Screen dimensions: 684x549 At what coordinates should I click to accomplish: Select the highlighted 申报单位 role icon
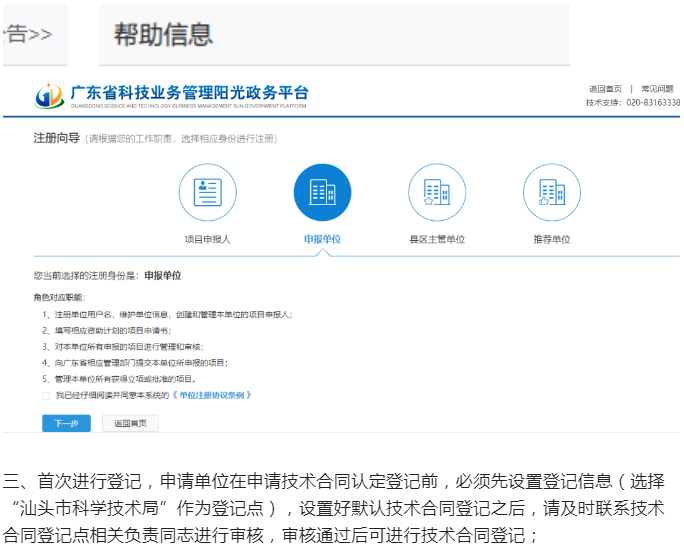(322, 192)
